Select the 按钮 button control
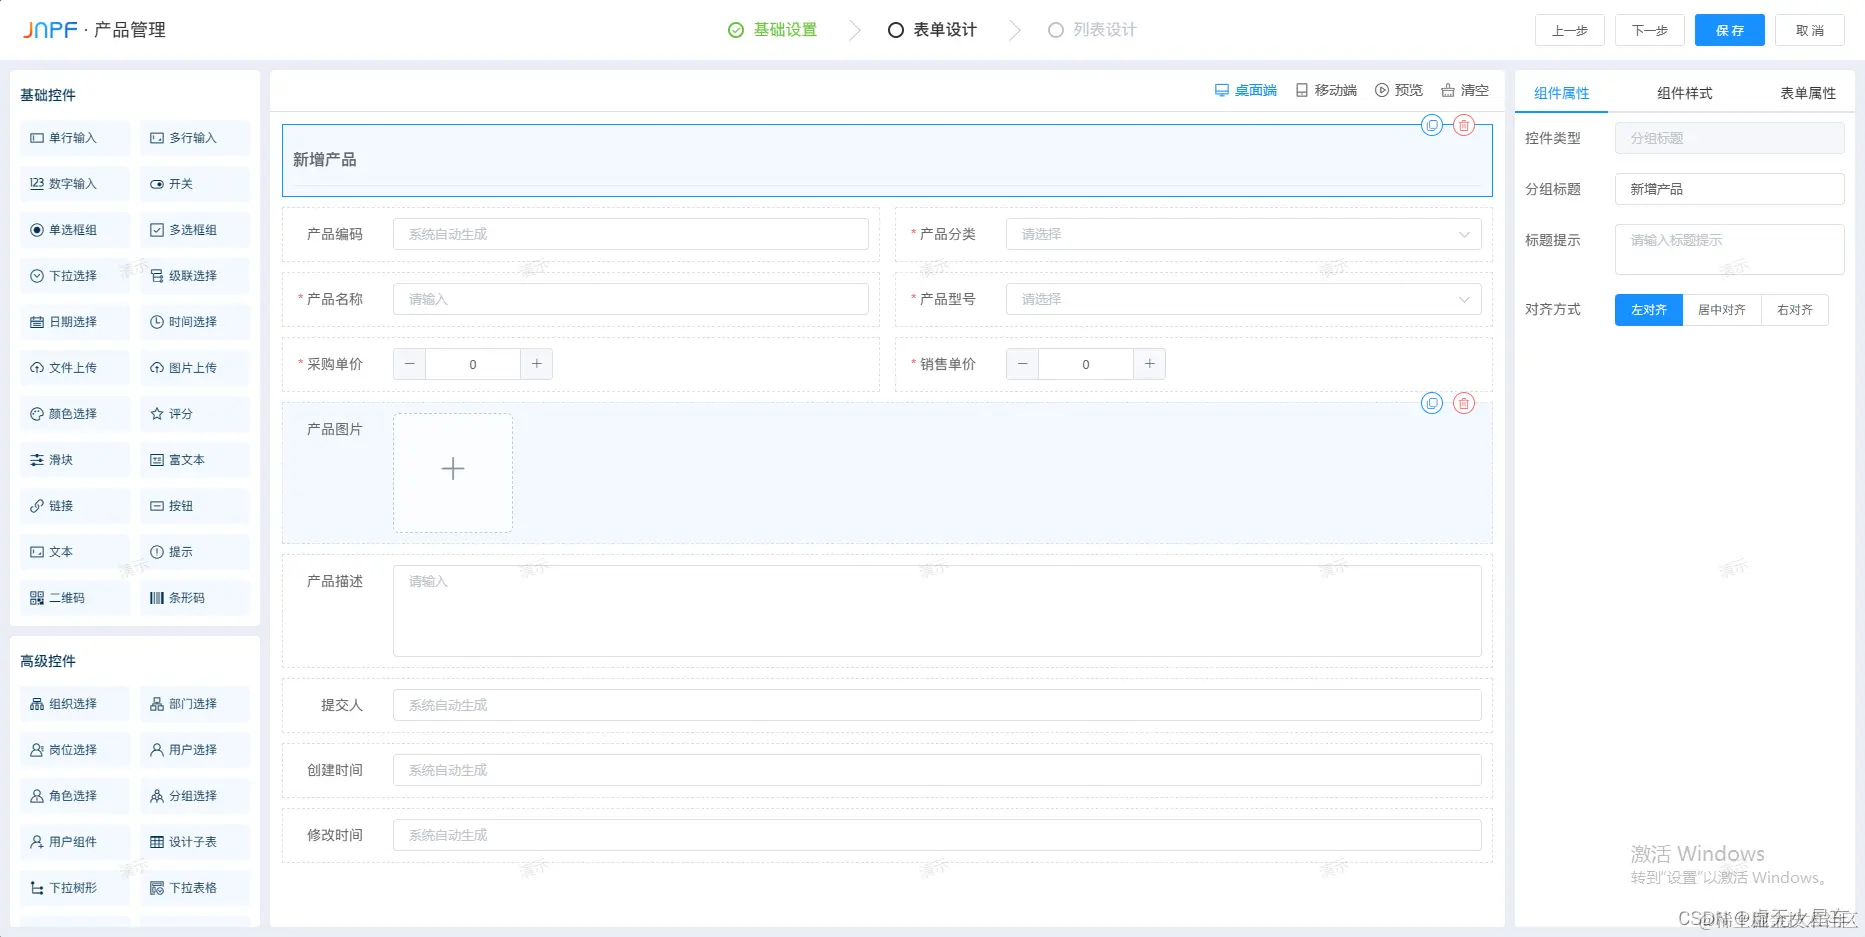The image size is (1865, 937). pyautogui.click(x=195, y=506)
